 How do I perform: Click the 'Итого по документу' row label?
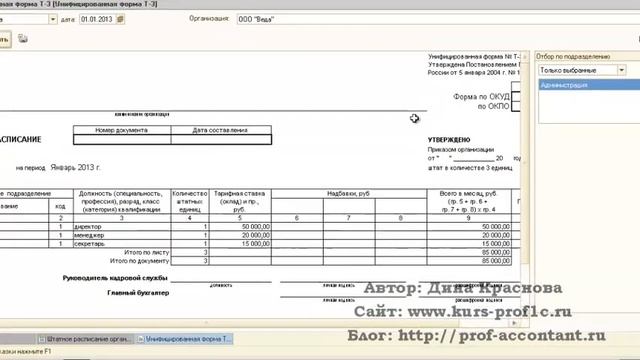139,261
